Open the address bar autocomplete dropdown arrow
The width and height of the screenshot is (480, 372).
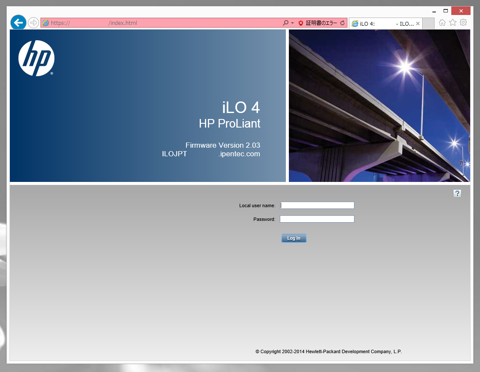[x=292, y=23]
